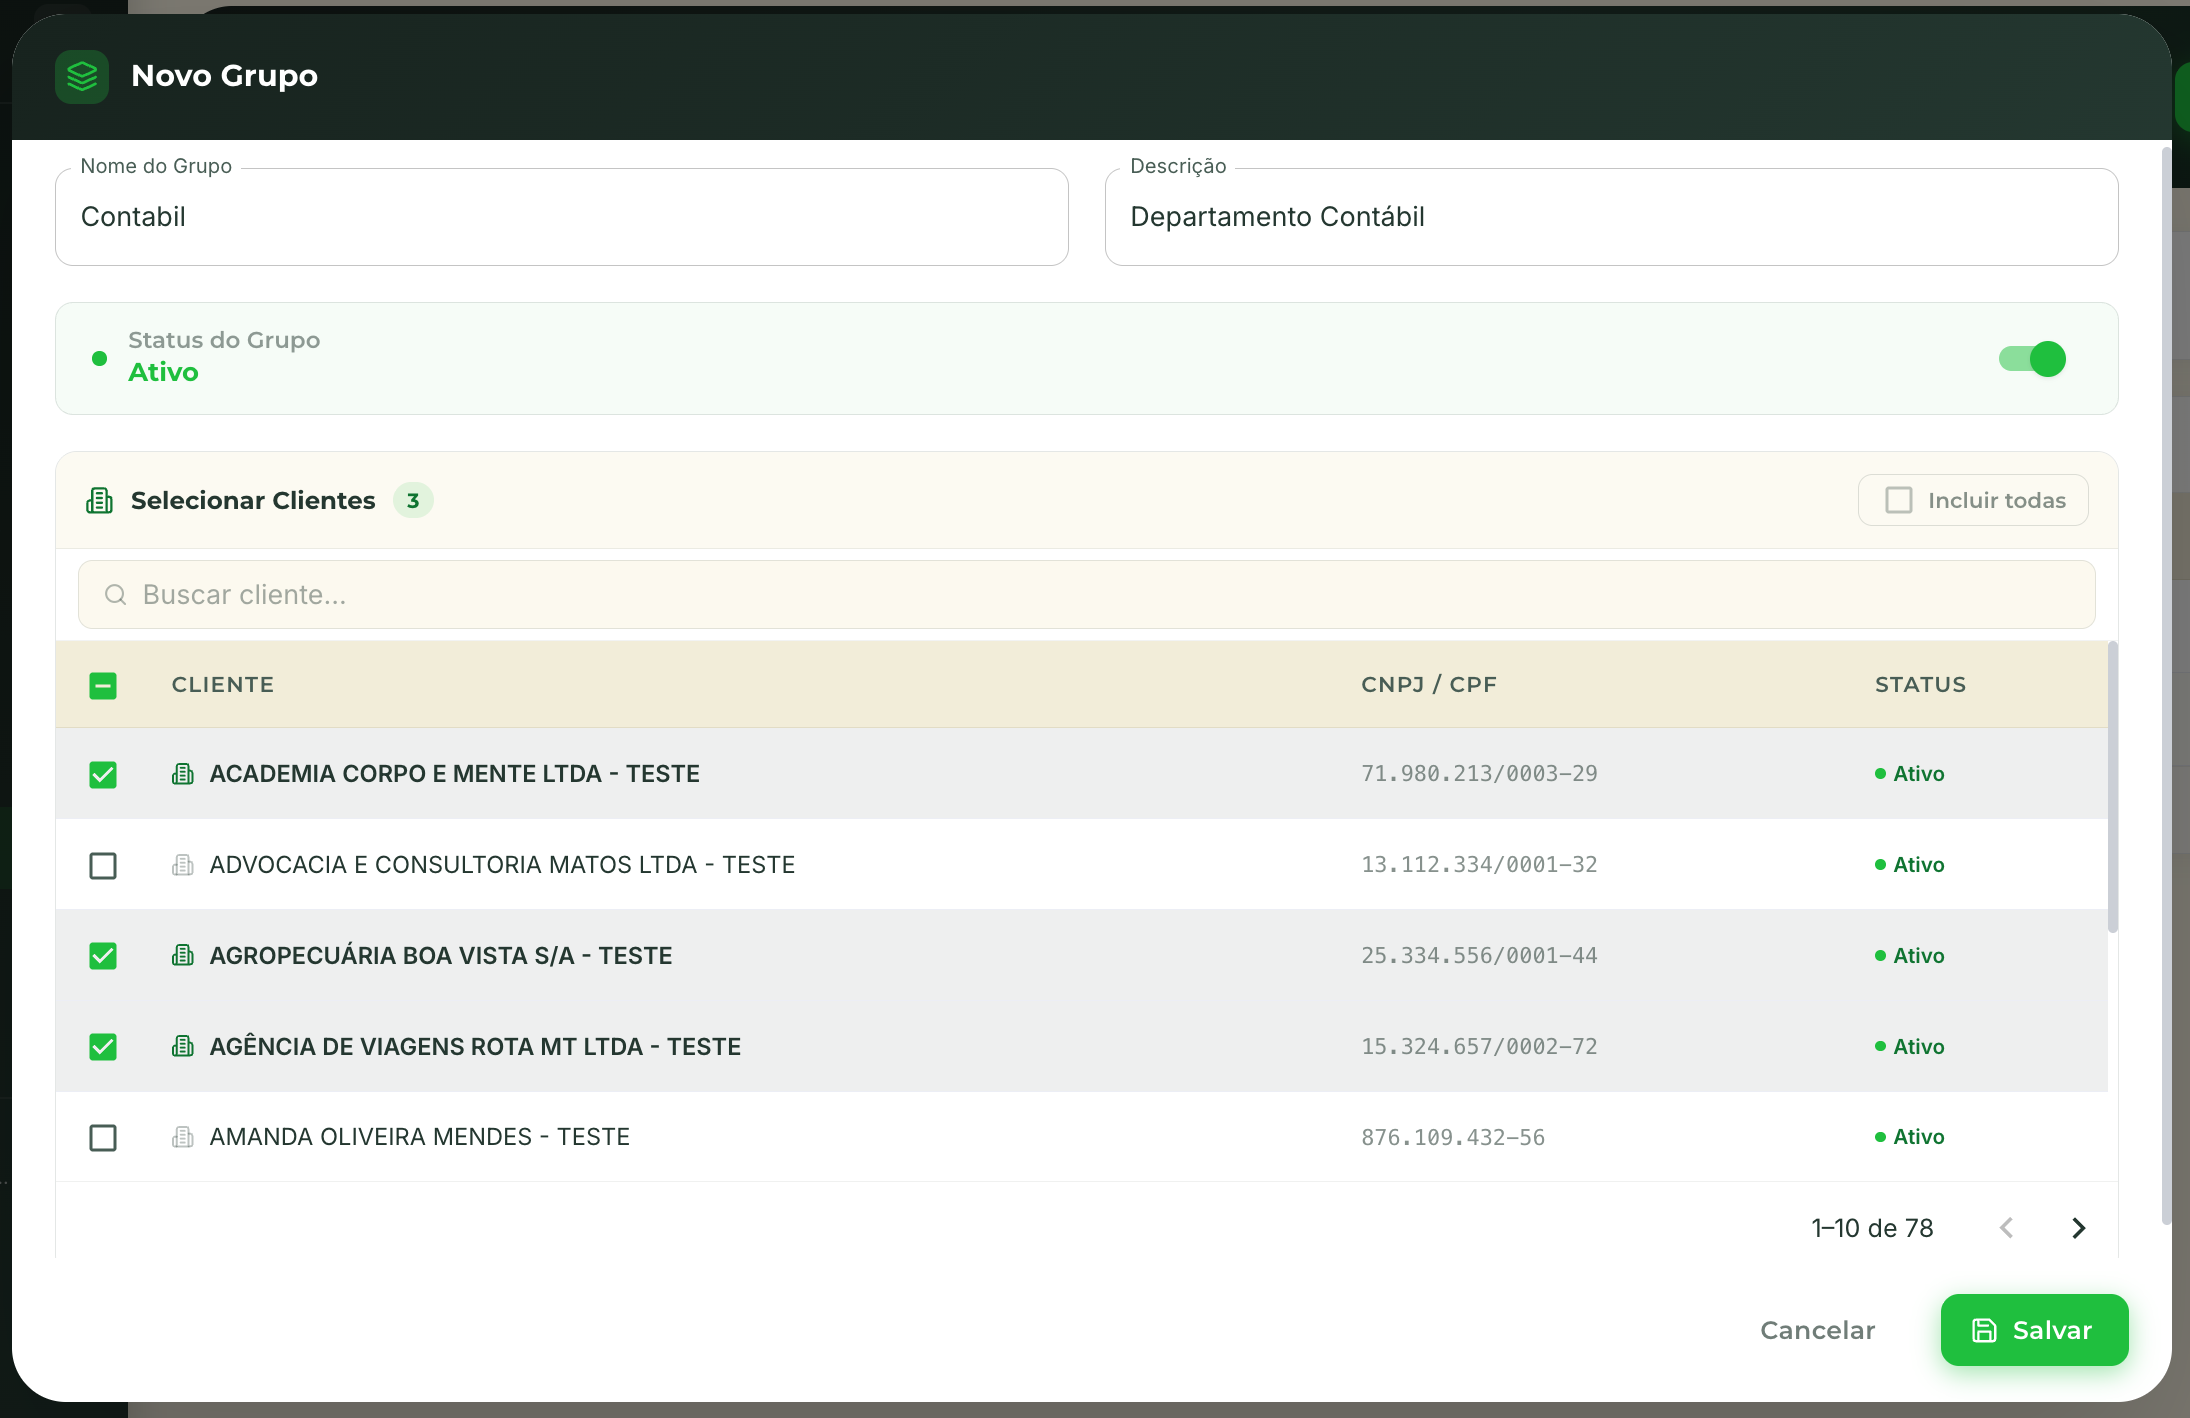Click the CNPJ / CPF column header
This screenshot has width=2190, height=1418.
tap(1429, 685)
